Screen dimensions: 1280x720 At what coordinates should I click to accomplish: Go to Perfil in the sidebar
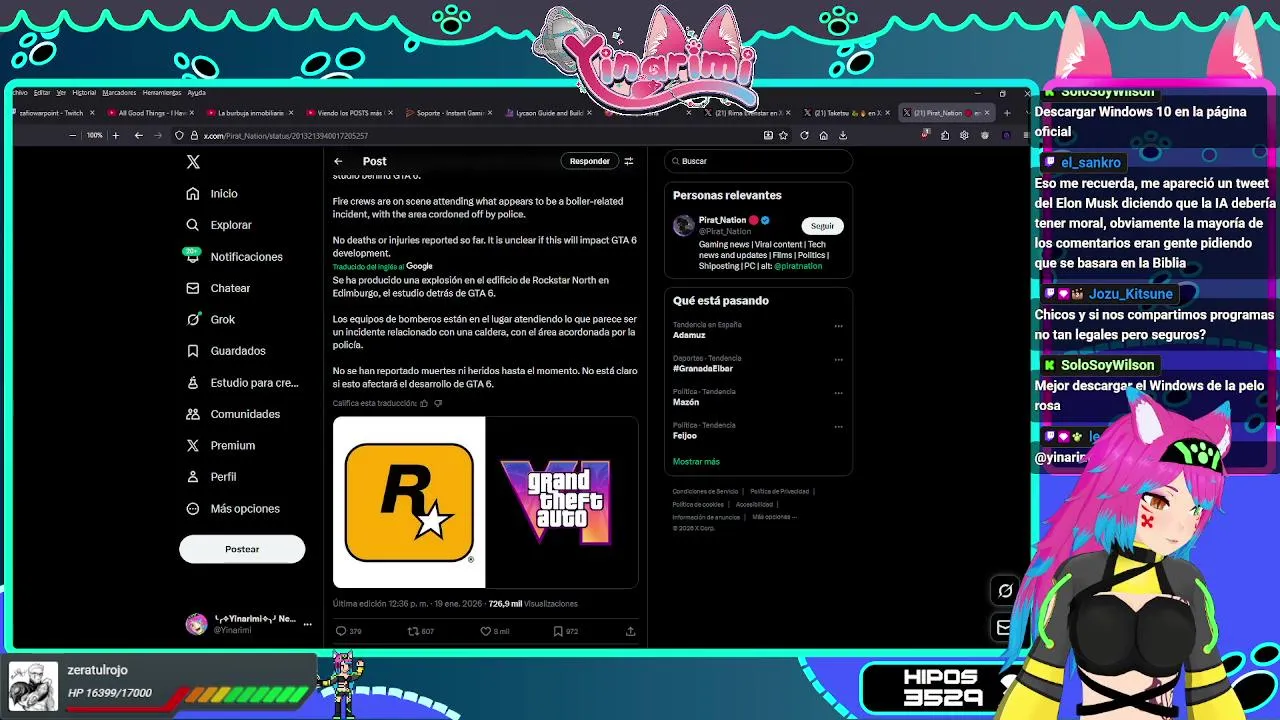(211, 477)
